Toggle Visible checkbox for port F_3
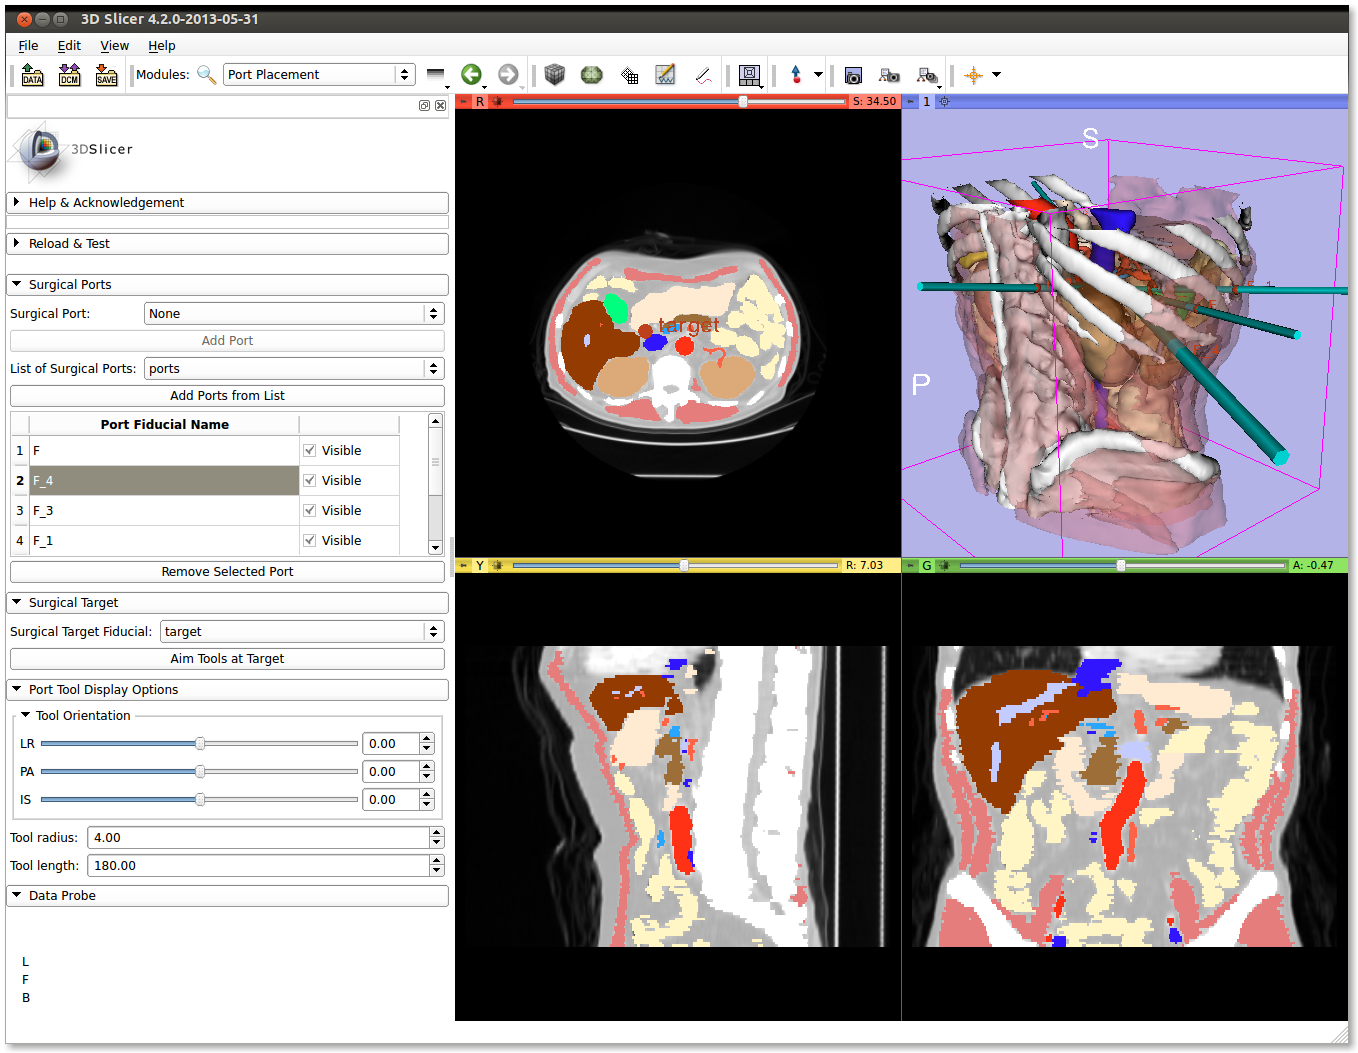Image resolution: width=1358 pixels, height=1053 pixels. tap(310, 511)
